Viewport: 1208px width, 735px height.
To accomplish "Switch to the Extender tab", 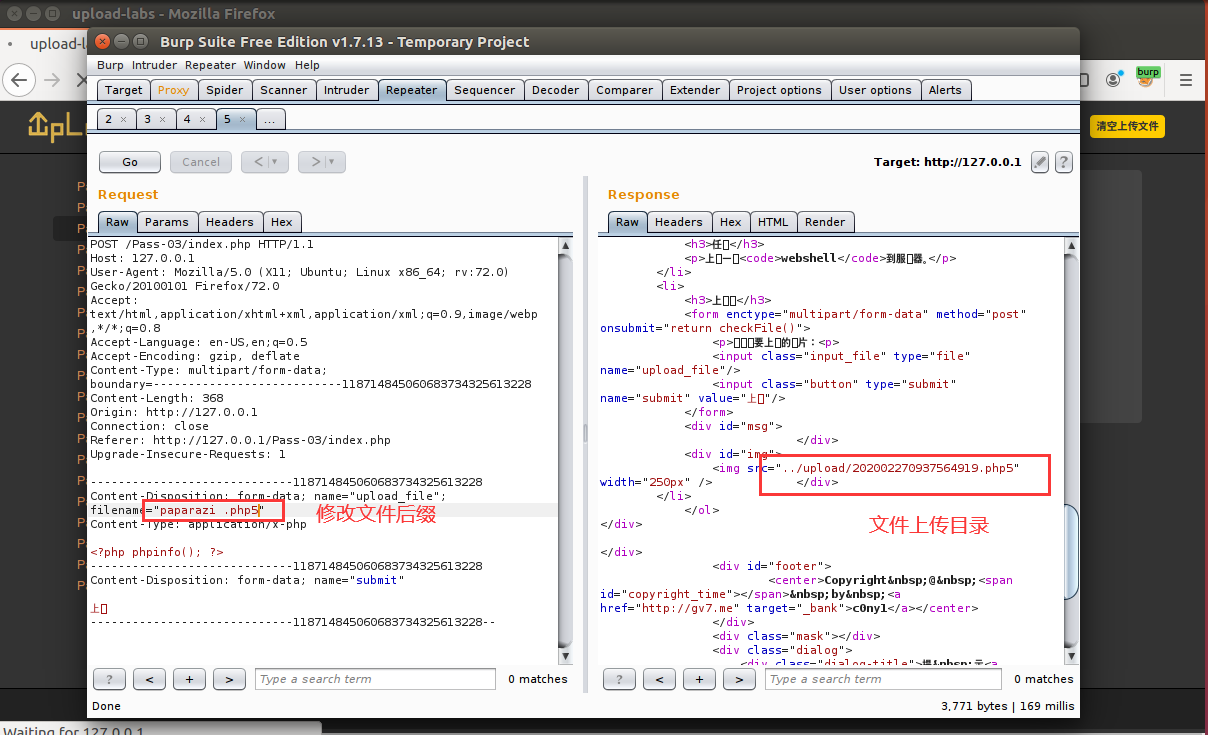I will [695, 90].
